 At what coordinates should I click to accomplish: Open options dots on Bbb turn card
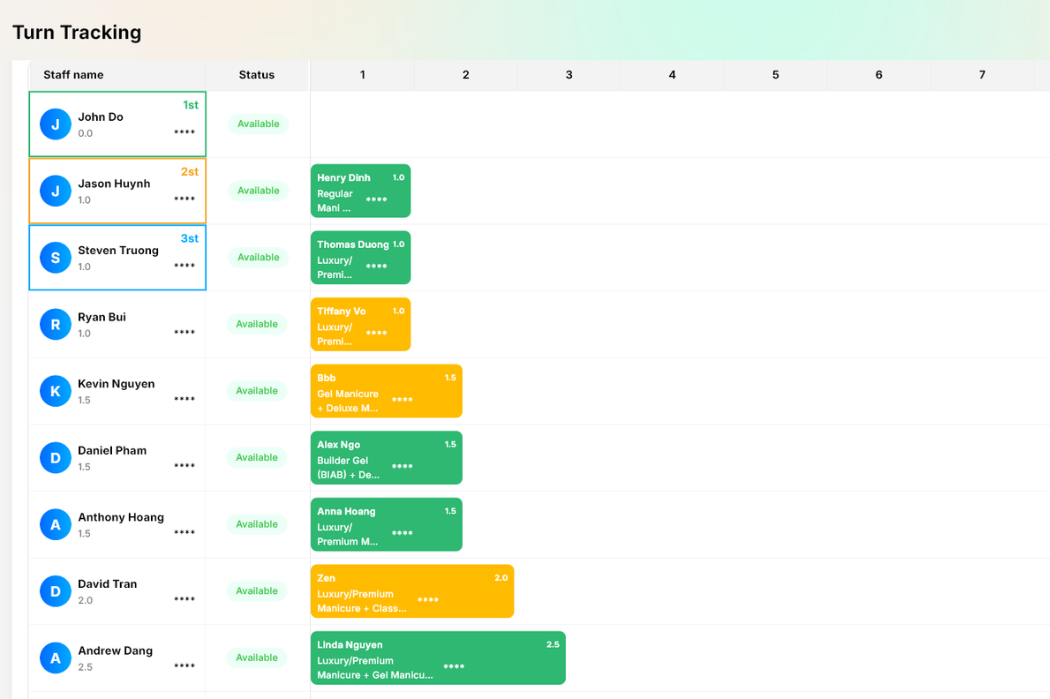[x=402, y=400]
